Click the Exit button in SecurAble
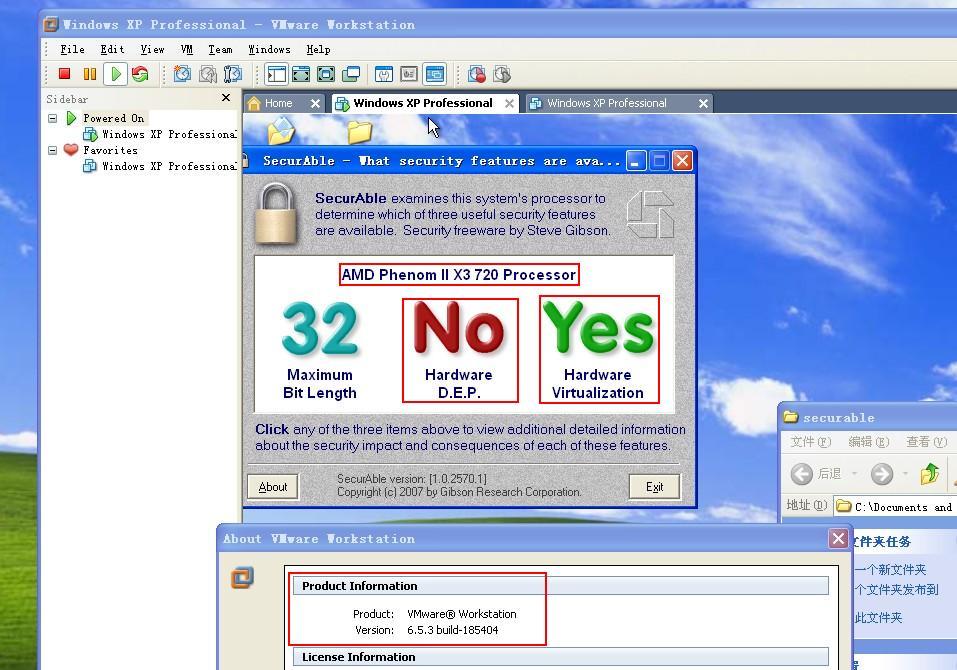 654,487
